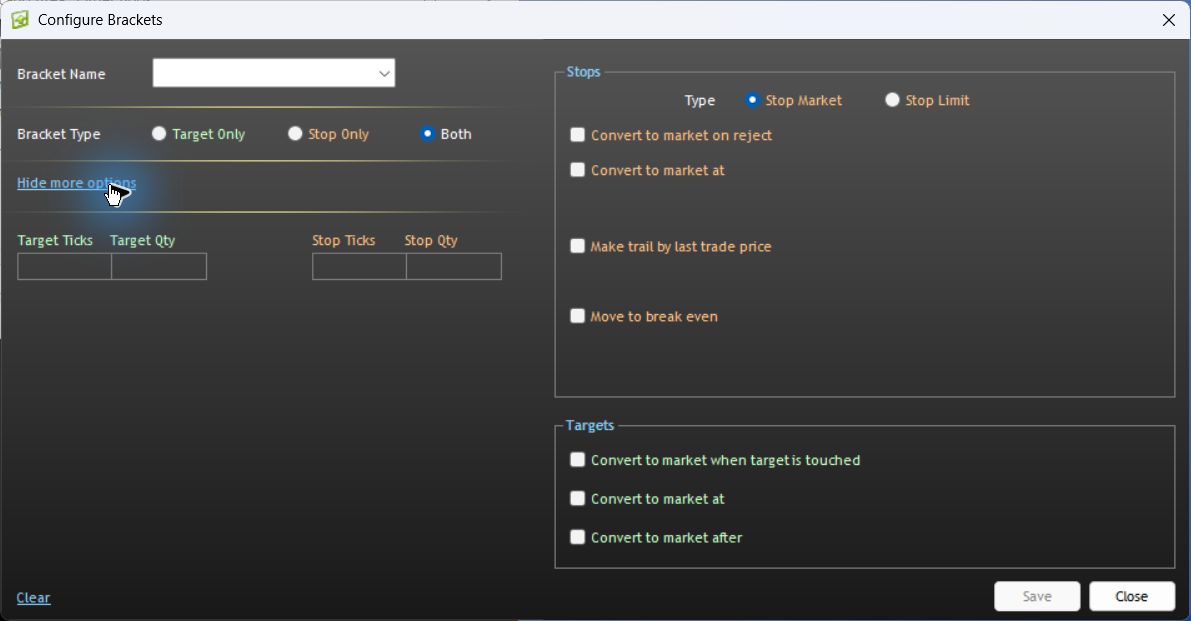This screenshot has height=621, width=1191.
Task: Click the Close button
Action: point(1132,597)
